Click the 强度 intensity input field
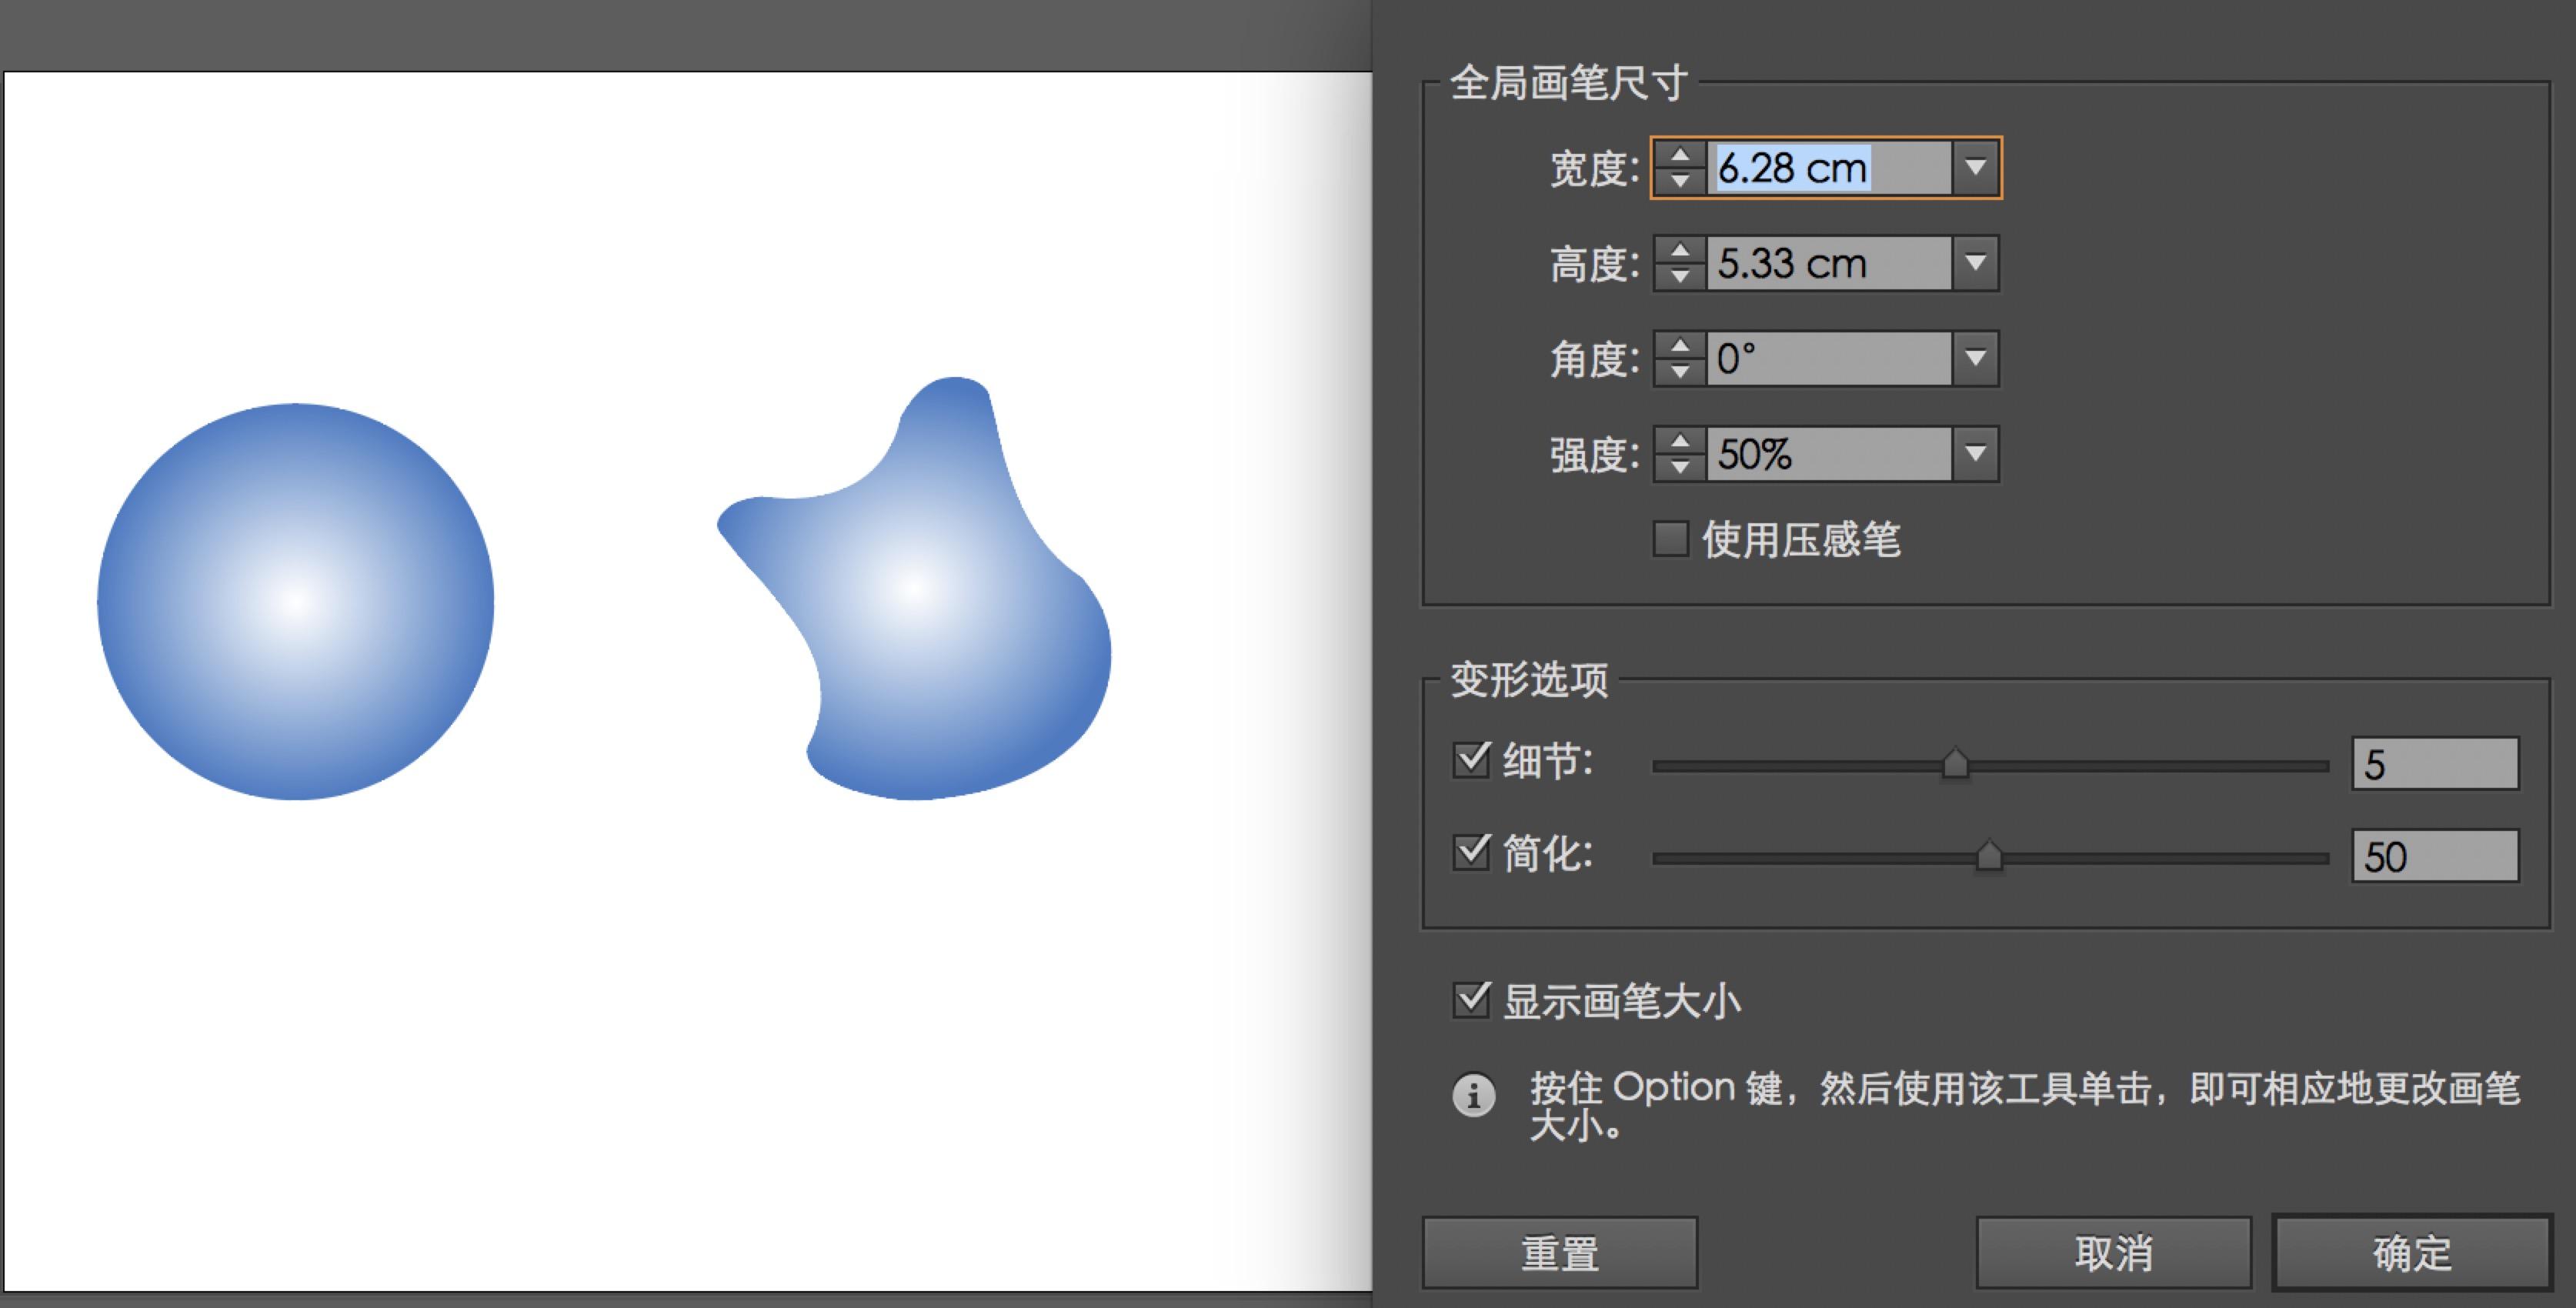This screenshot has width=2576, height=1308. coord(1828,455)
